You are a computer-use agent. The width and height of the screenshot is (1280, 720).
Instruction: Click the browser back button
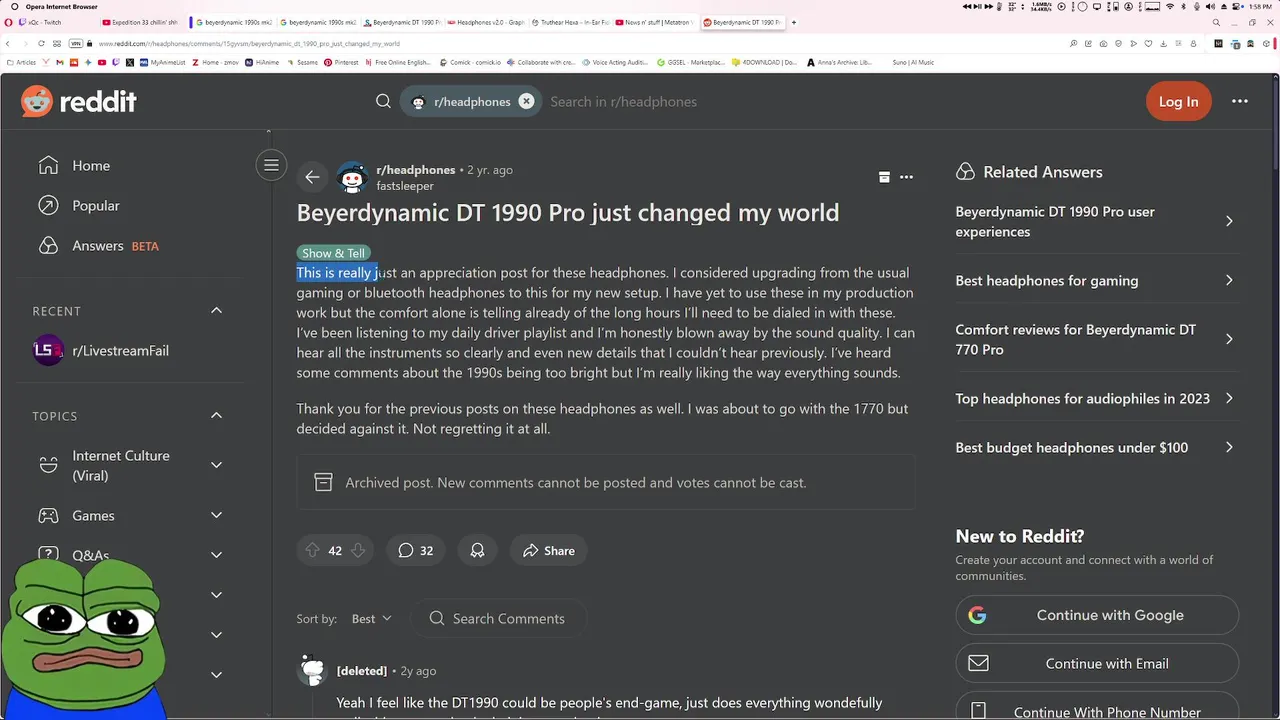tap(8, 44)
